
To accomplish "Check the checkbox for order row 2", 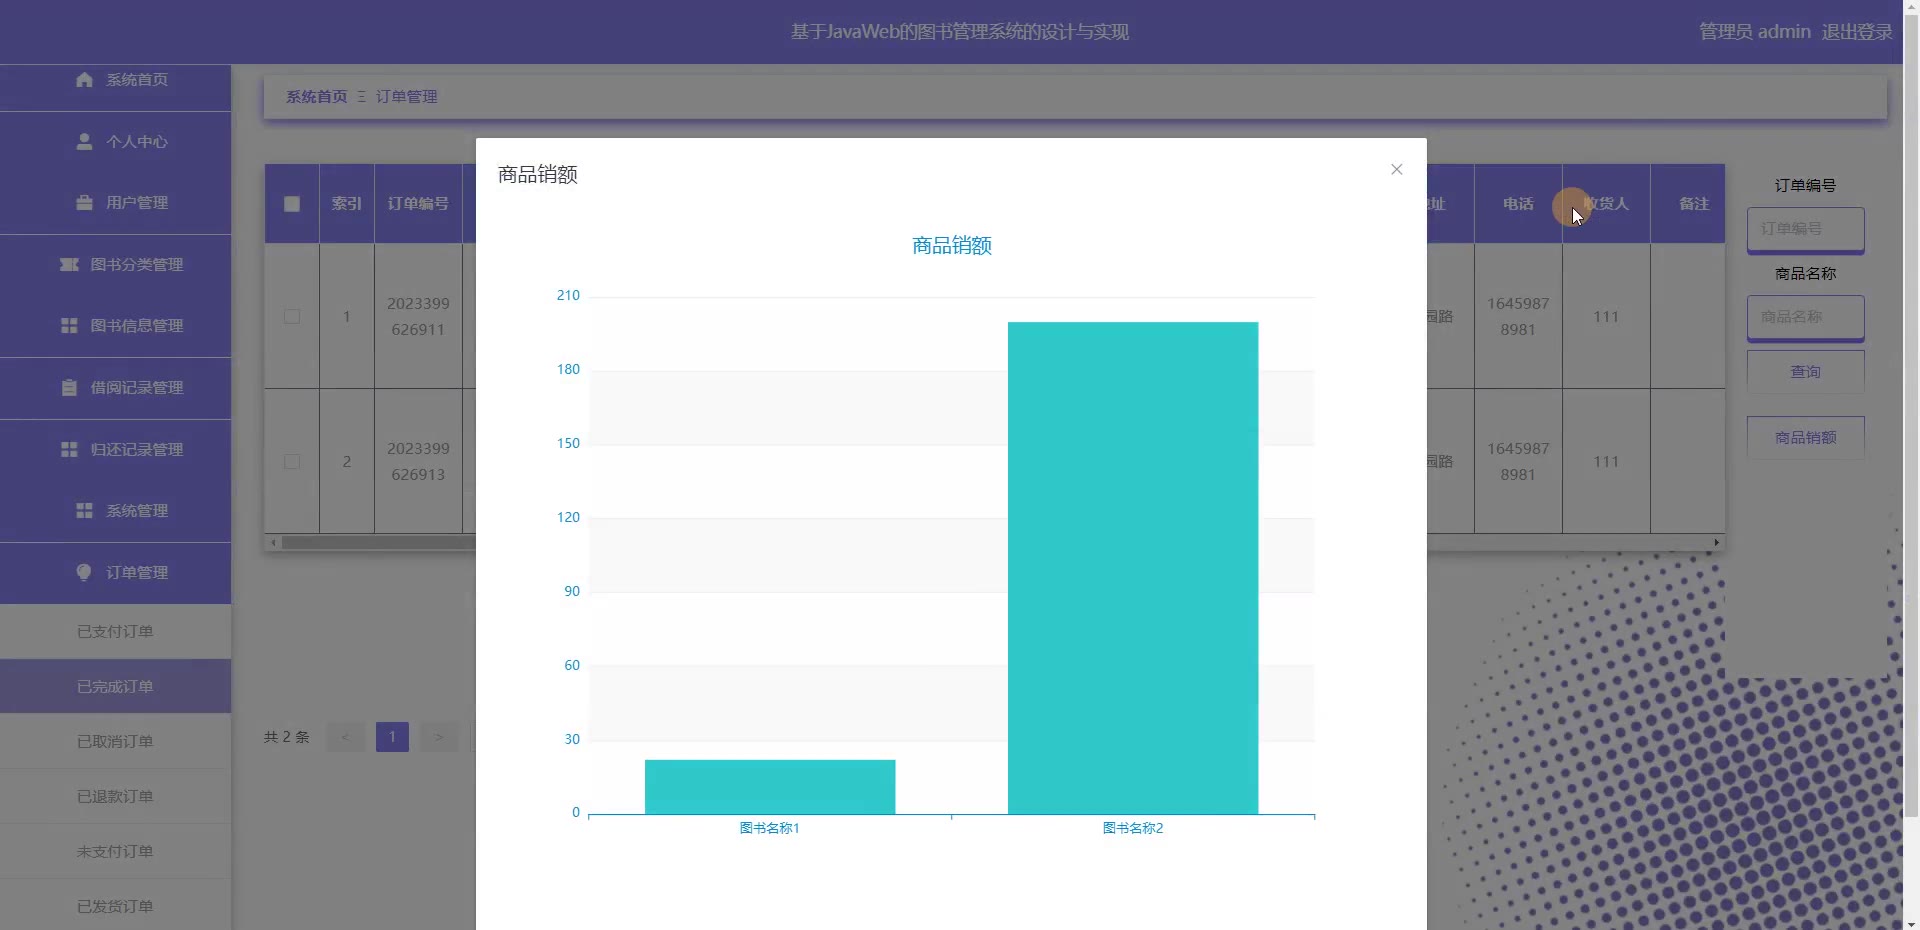I will coord(291,461).
